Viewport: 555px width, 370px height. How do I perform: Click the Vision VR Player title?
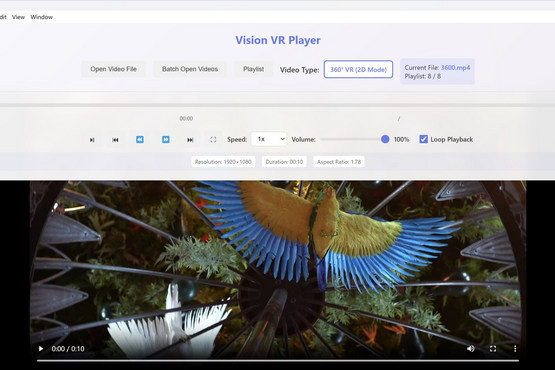coord(278,40)
